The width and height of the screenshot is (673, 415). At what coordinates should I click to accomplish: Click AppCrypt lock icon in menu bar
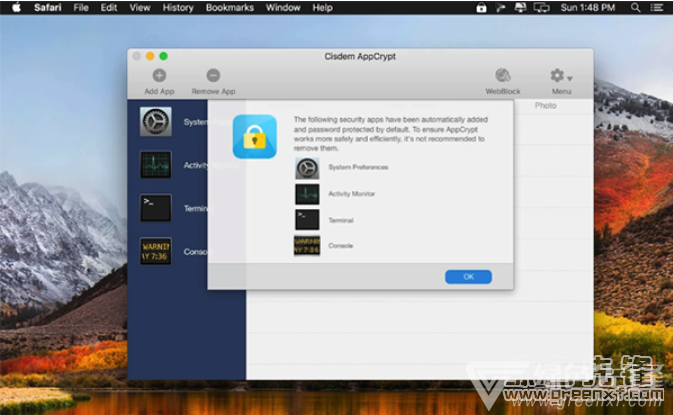click(x=481, y=7)
